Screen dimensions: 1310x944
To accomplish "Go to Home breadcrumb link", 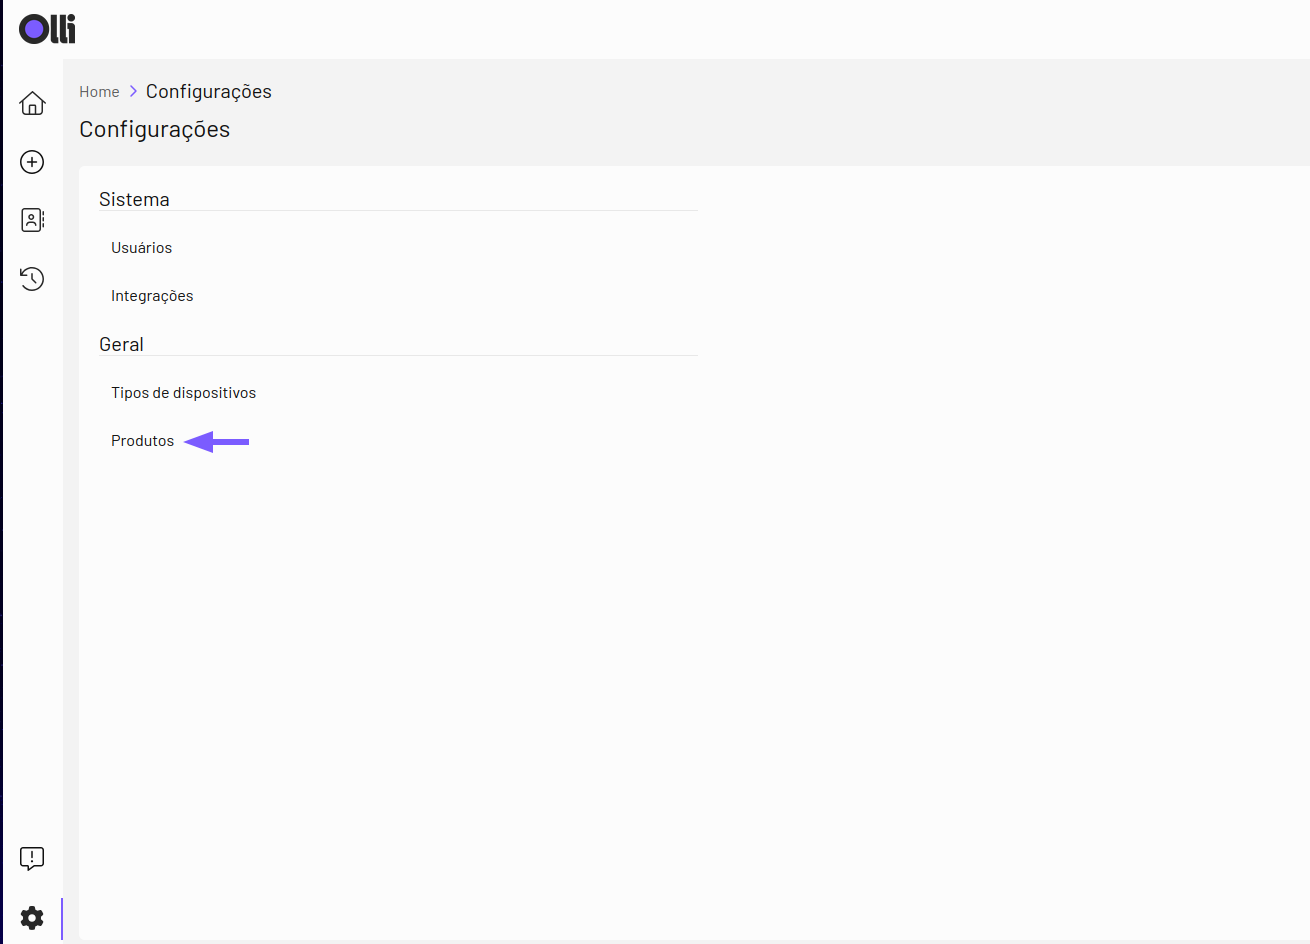I will pyautogui.click(x=99, y=92).
